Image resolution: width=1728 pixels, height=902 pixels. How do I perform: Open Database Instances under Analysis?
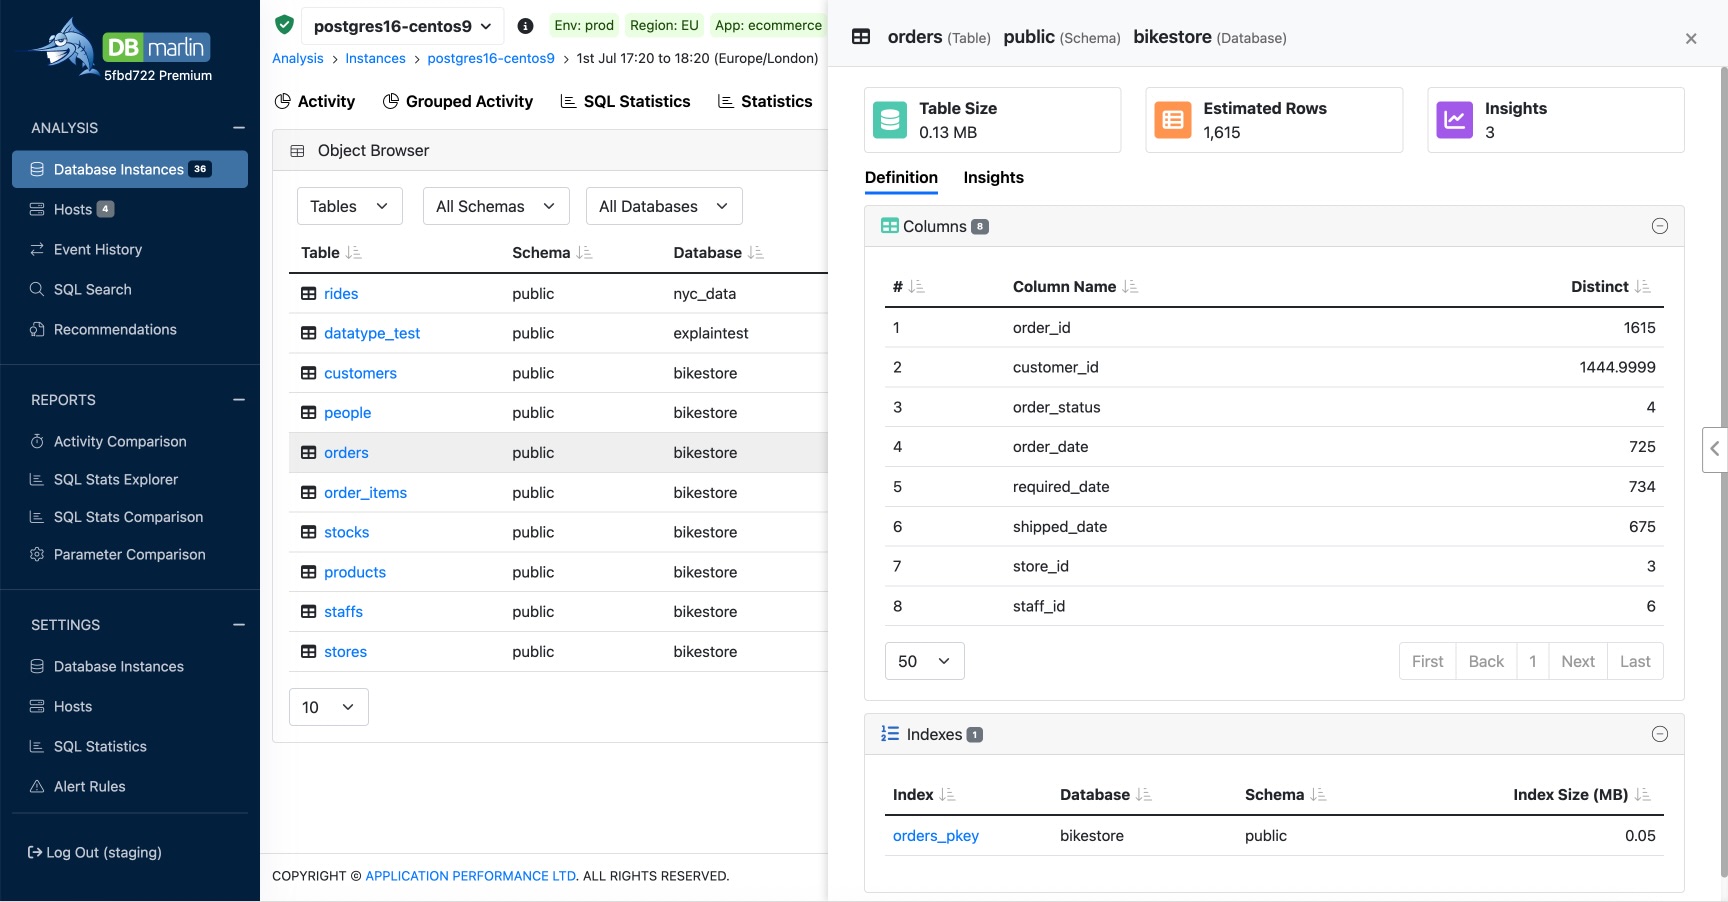(130, 169)
